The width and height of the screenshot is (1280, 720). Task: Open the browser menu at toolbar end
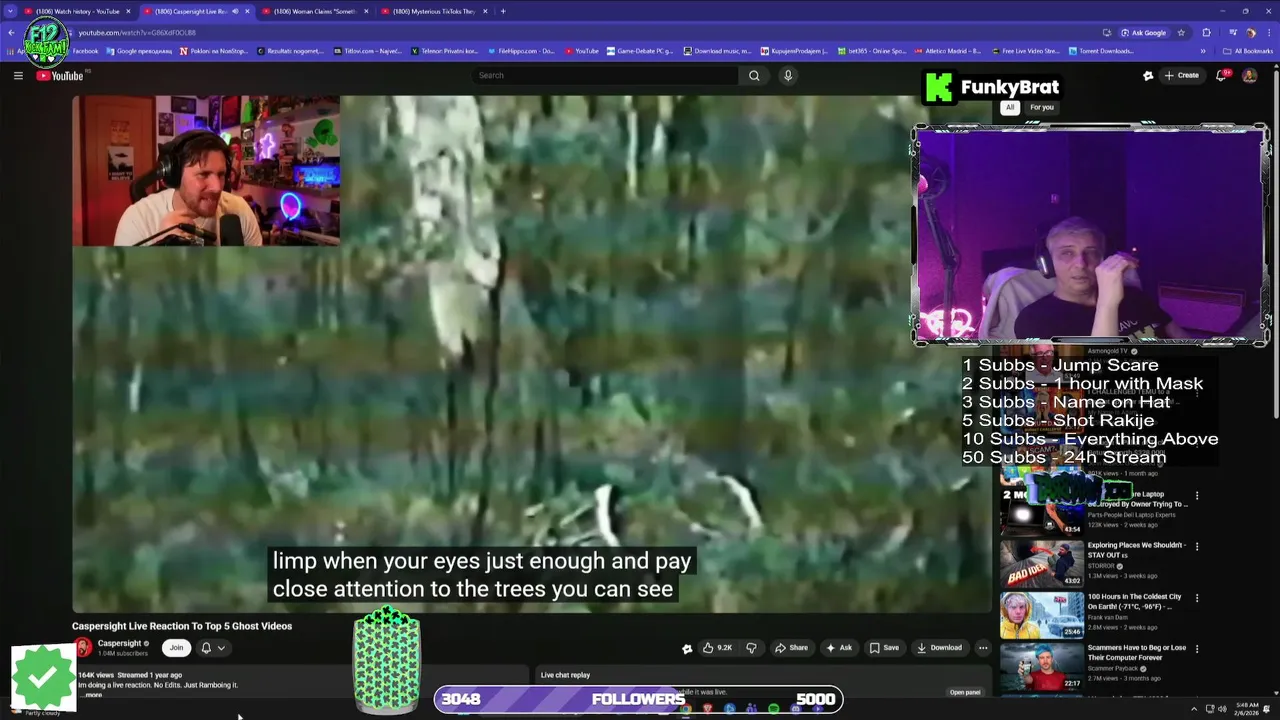1269,32
